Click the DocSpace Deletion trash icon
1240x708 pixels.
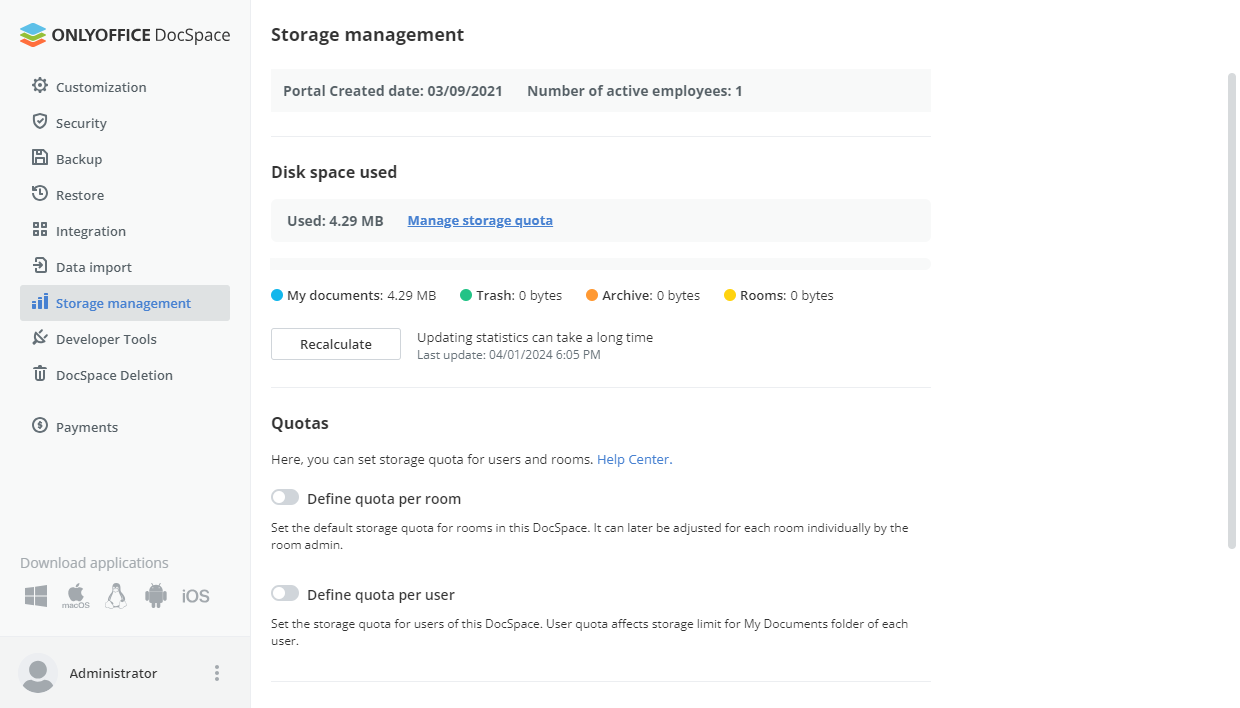(40, 374)
